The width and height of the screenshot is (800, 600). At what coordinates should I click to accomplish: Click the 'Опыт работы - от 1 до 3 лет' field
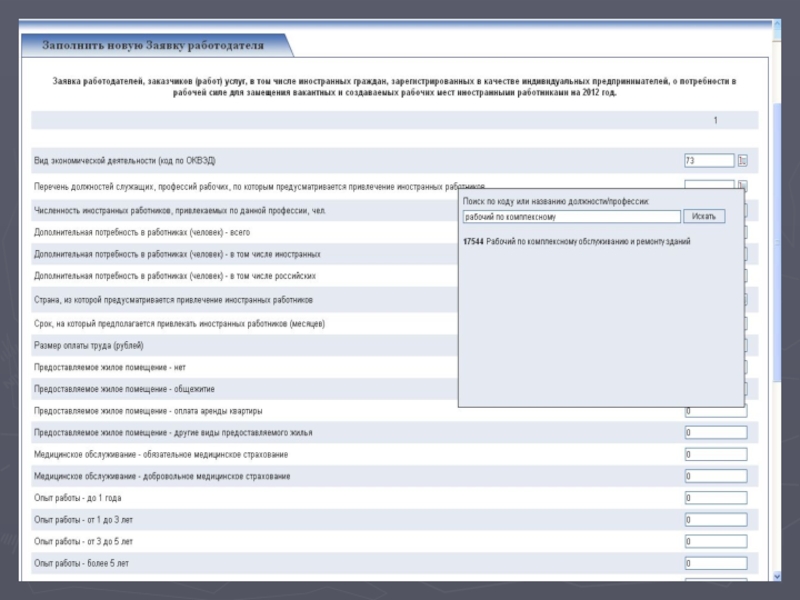715,520
